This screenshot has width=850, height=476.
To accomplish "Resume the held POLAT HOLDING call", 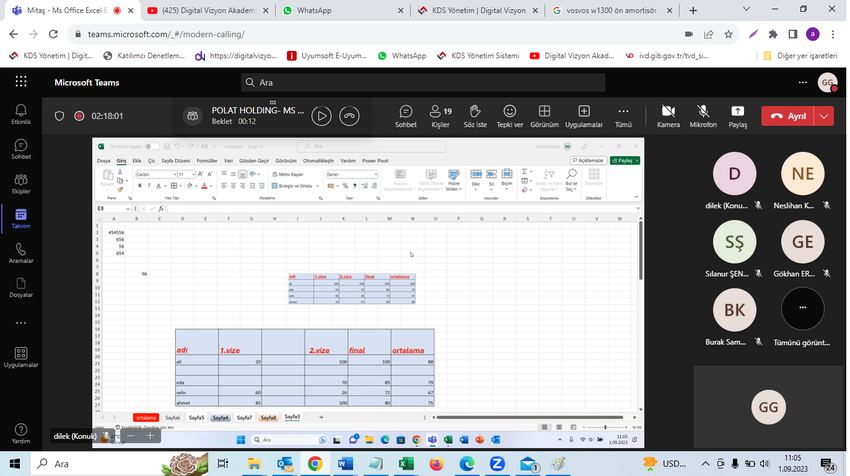I will [x=321, y=116].
